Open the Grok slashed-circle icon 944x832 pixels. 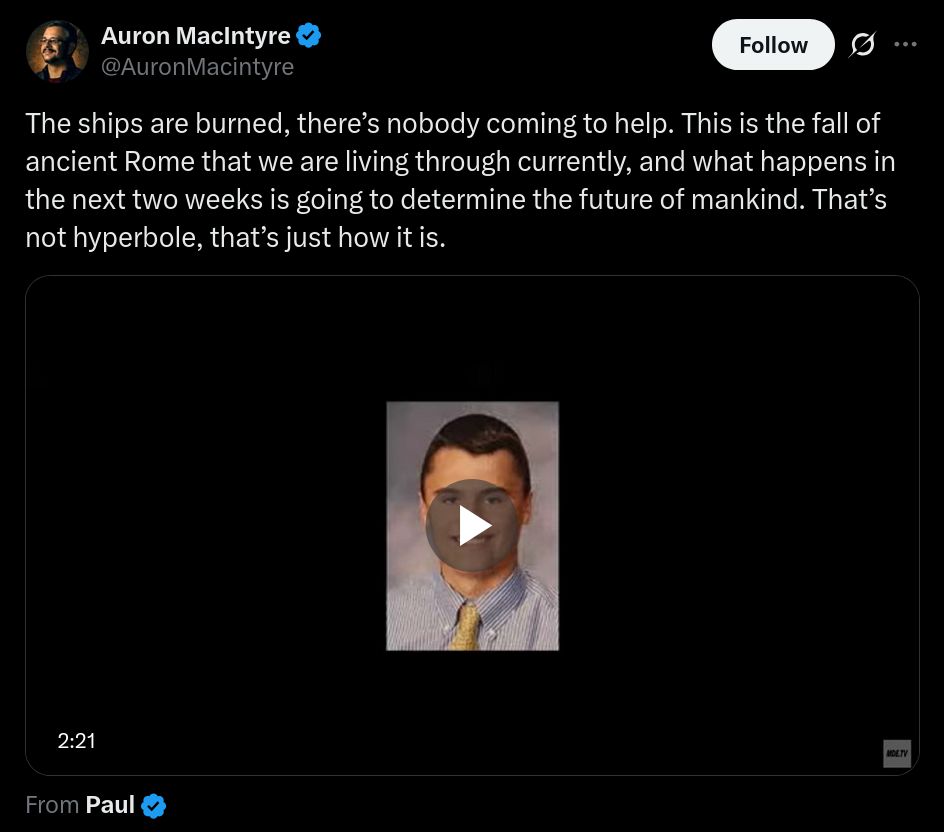point(862,45)
